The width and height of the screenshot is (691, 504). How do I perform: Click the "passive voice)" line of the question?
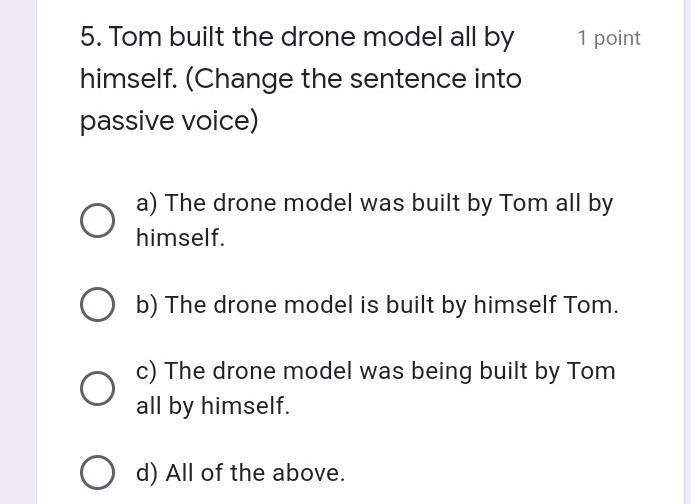(169, 121)
